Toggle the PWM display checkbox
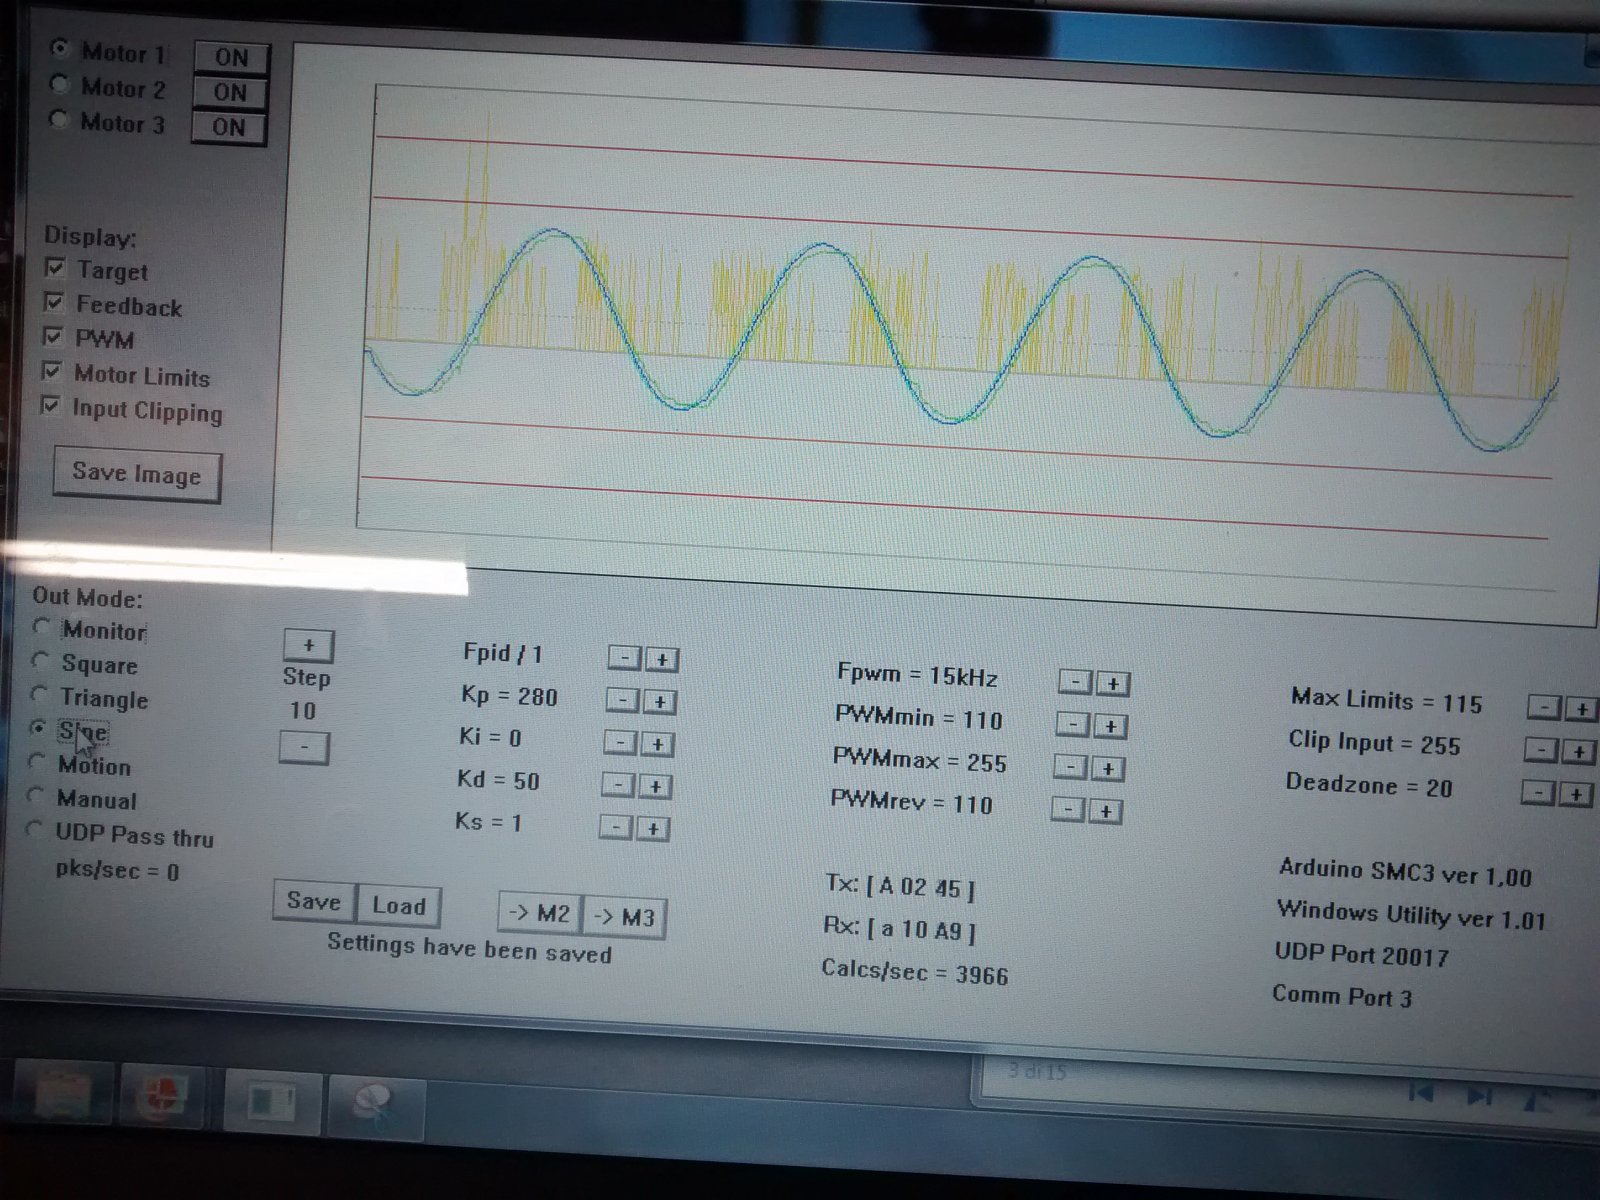Viewport: 1600px width, 1200px height. coord(53,336)
